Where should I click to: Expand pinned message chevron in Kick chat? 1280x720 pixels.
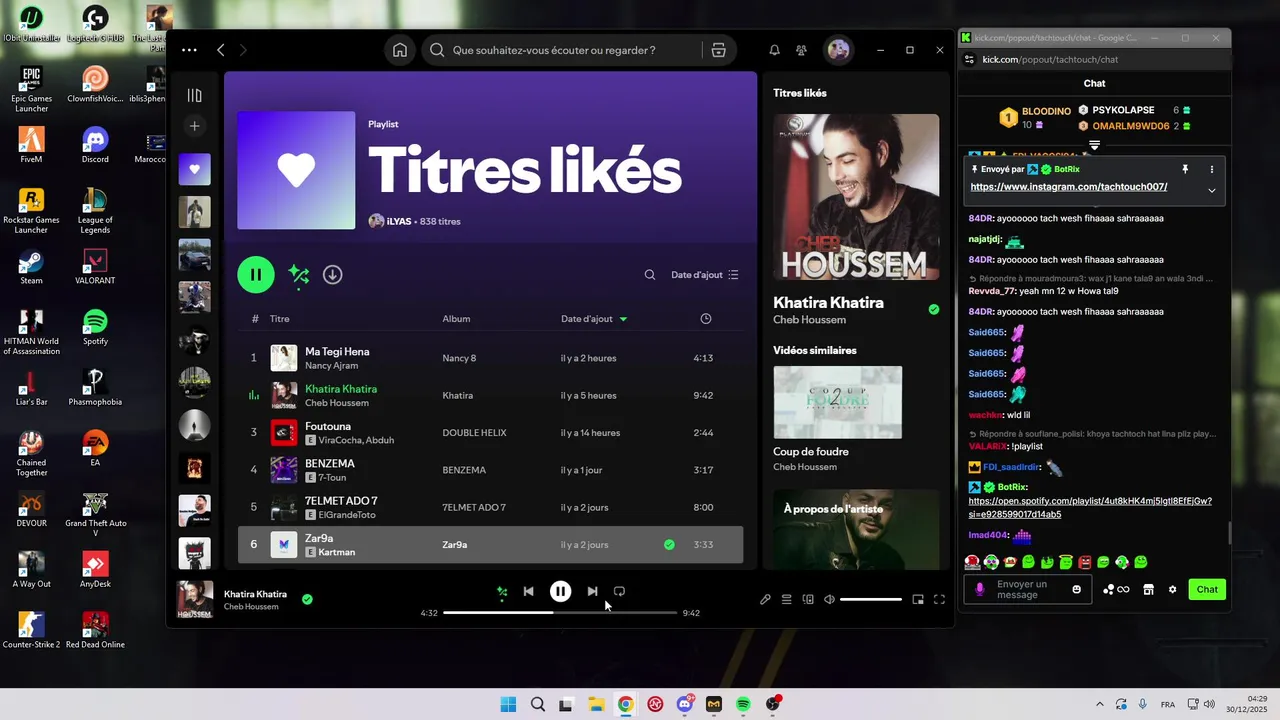1211,190
